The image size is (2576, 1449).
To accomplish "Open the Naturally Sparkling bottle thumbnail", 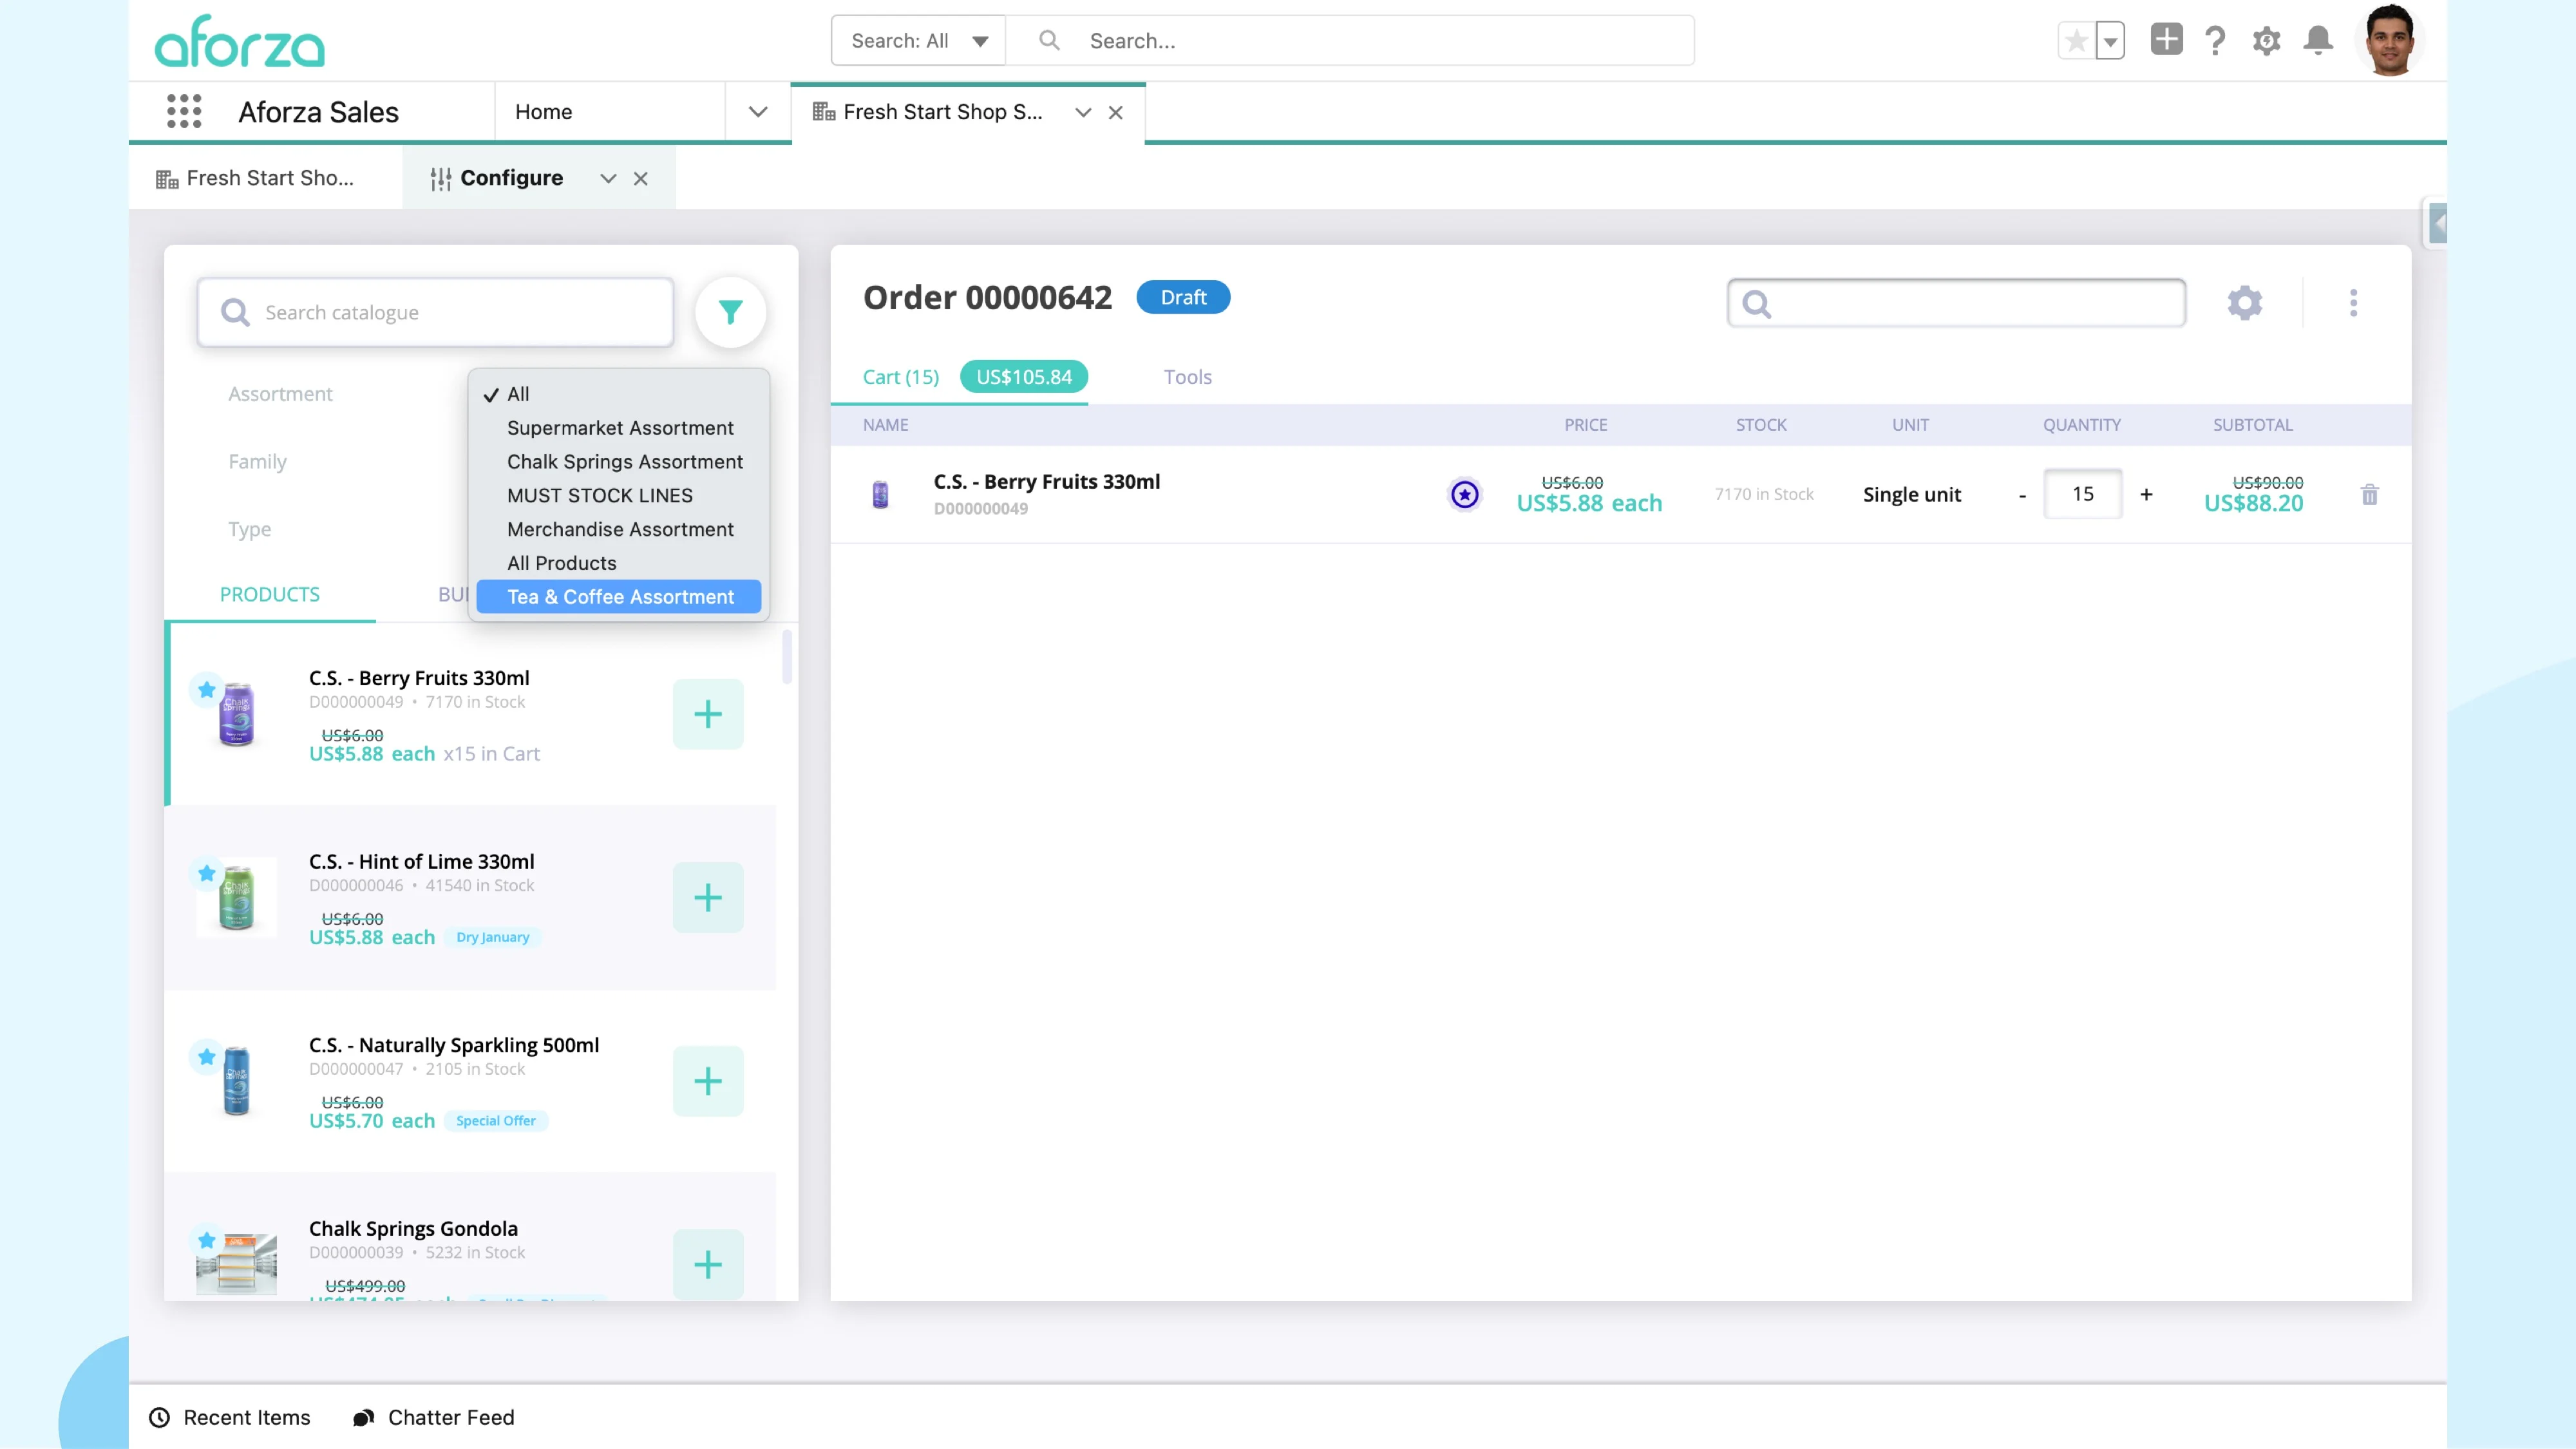I will pos(237,1081).
